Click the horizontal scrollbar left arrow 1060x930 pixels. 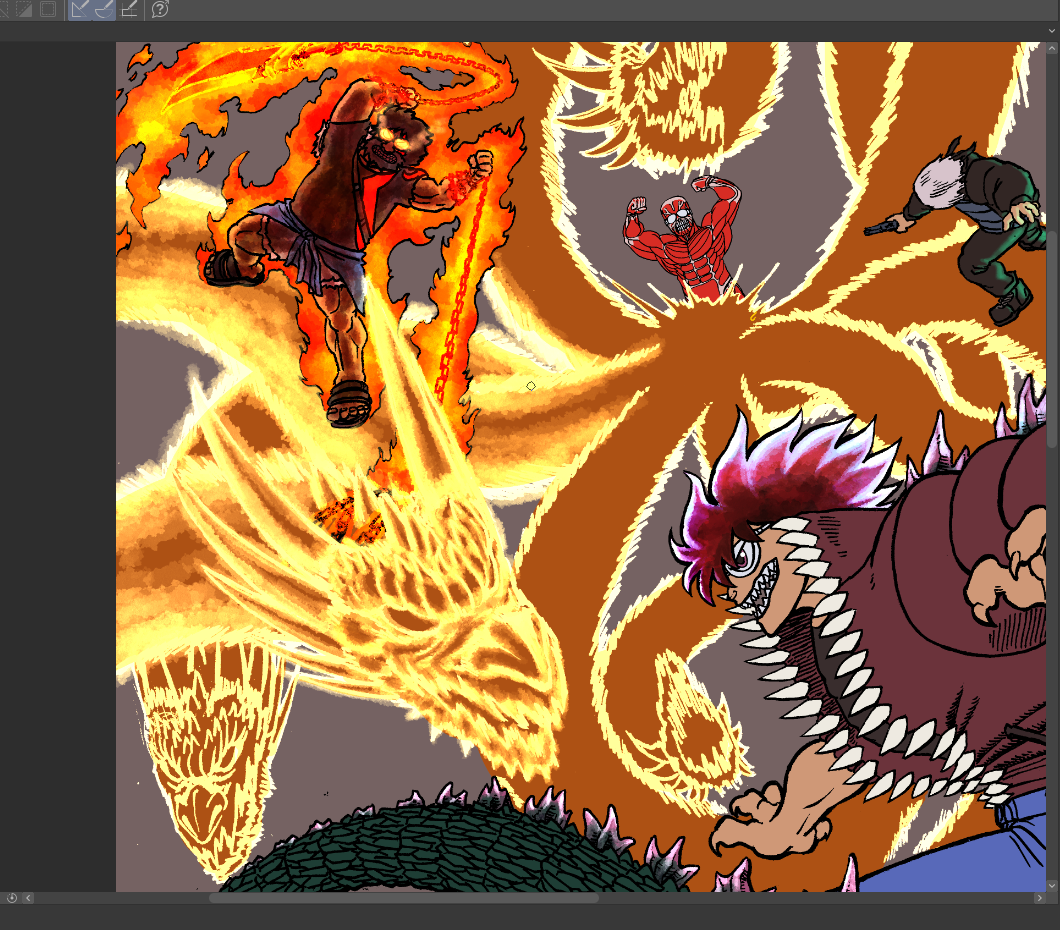click(x=28, y=898)
